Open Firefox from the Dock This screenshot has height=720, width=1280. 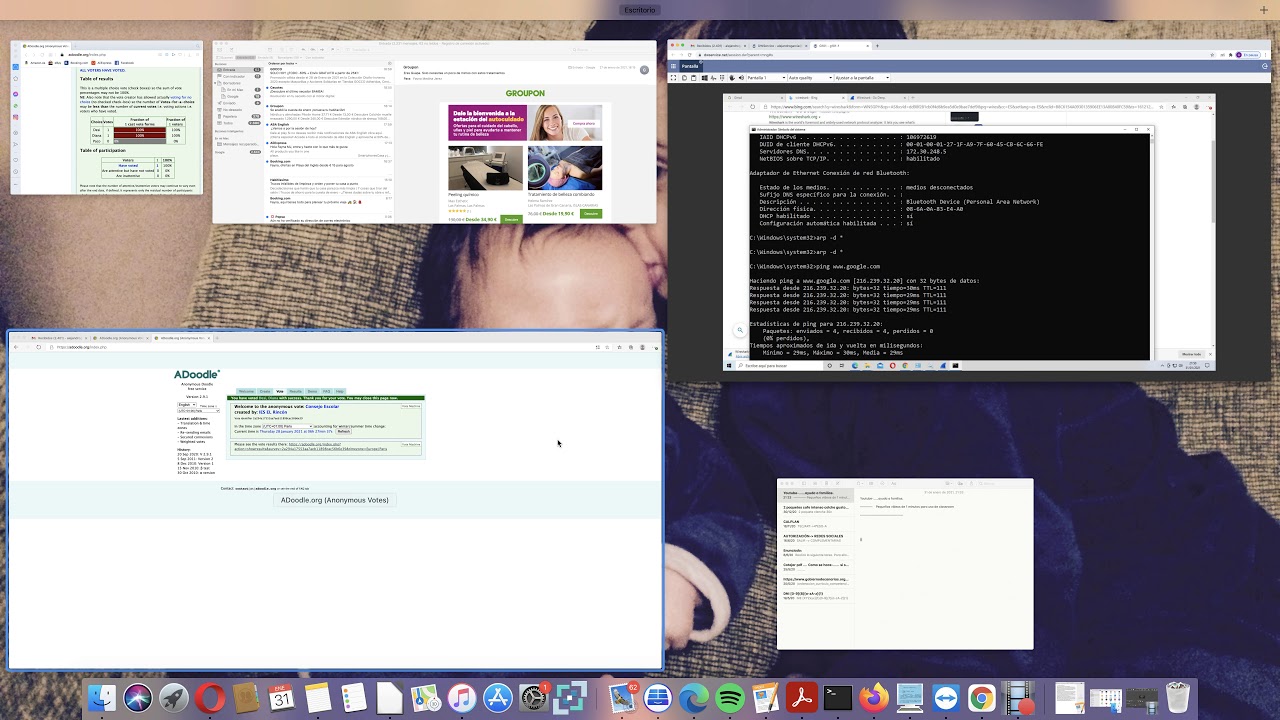pyautogui.click(x=874, y=698)
